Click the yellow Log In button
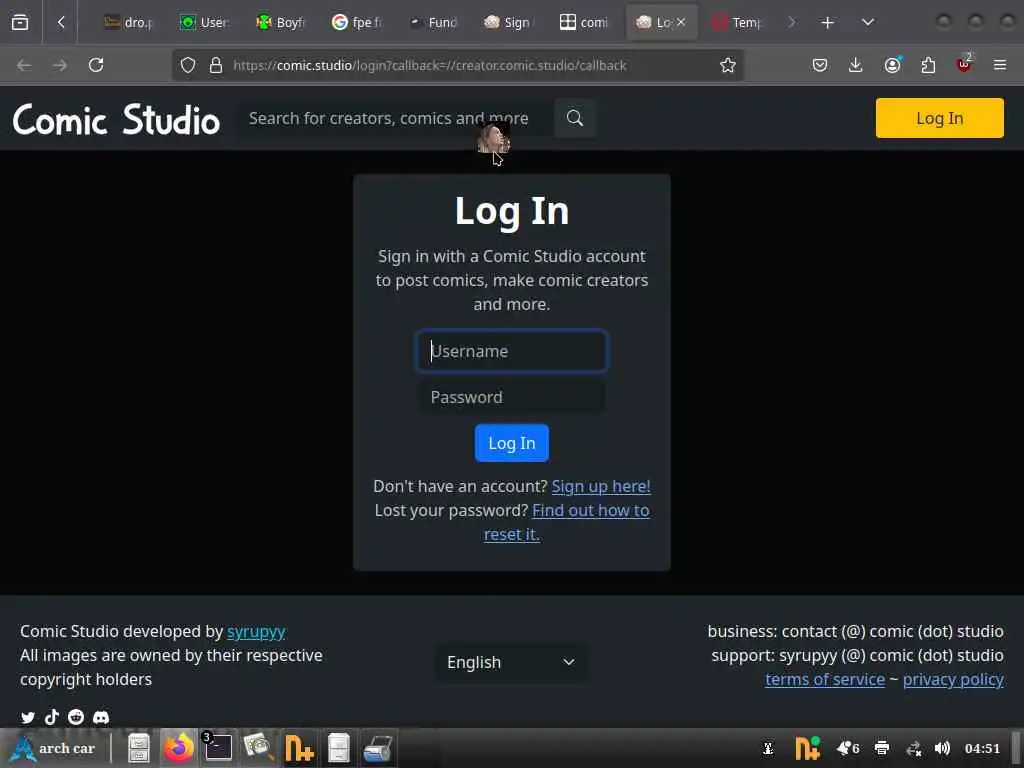Viewport: 1024px width, 768px height. point(939,118)
